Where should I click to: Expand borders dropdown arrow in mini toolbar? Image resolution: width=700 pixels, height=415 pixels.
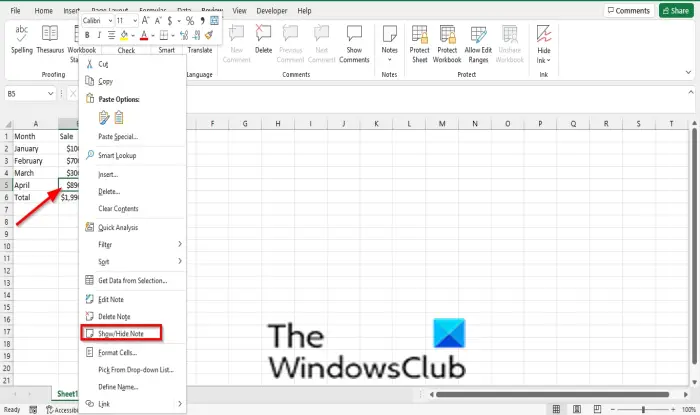(x=173, y=36)
